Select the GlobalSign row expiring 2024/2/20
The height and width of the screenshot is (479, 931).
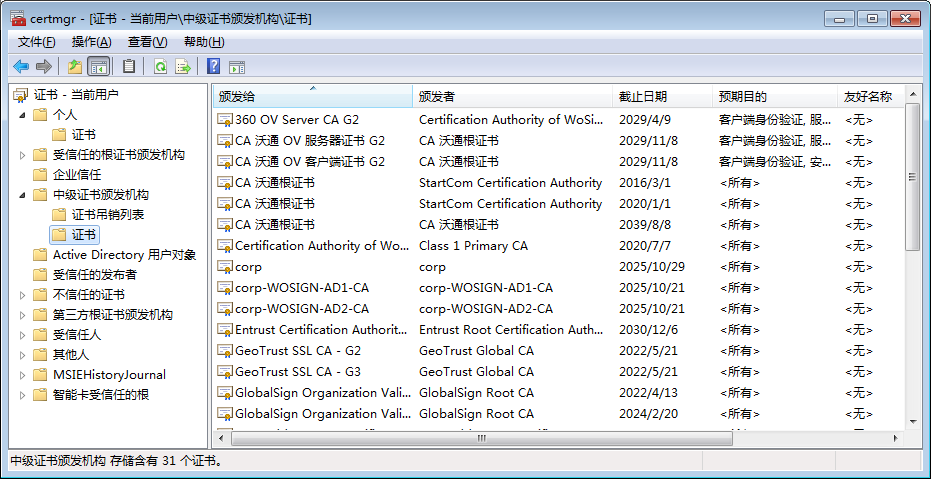coord(558,414)
